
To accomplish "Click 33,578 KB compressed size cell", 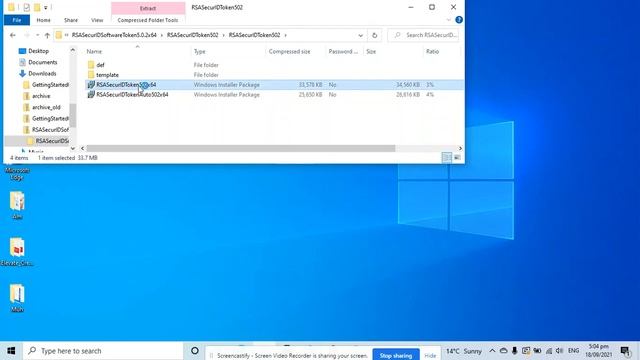I will (310, 84).
